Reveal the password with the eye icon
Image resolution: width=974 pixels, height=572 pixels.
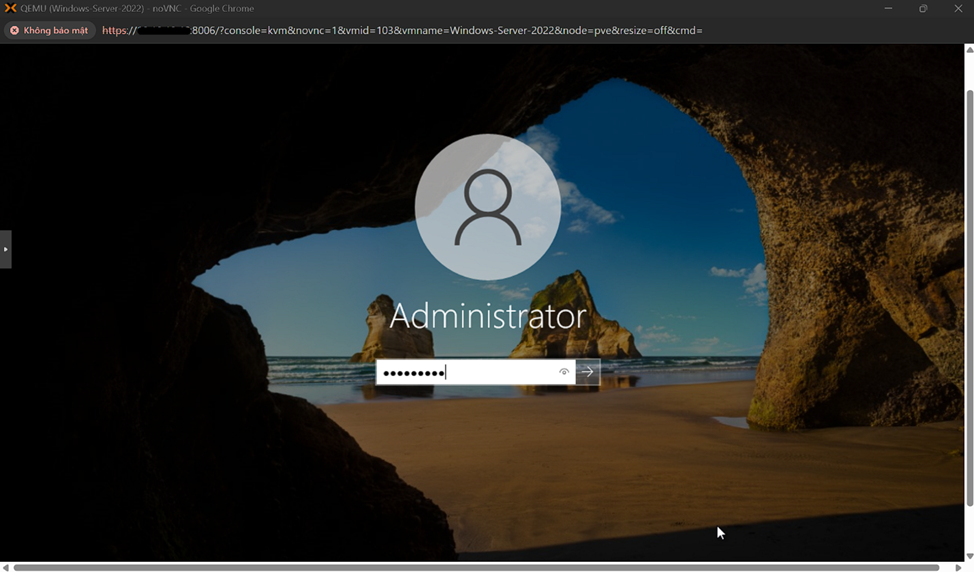[564, 372]
